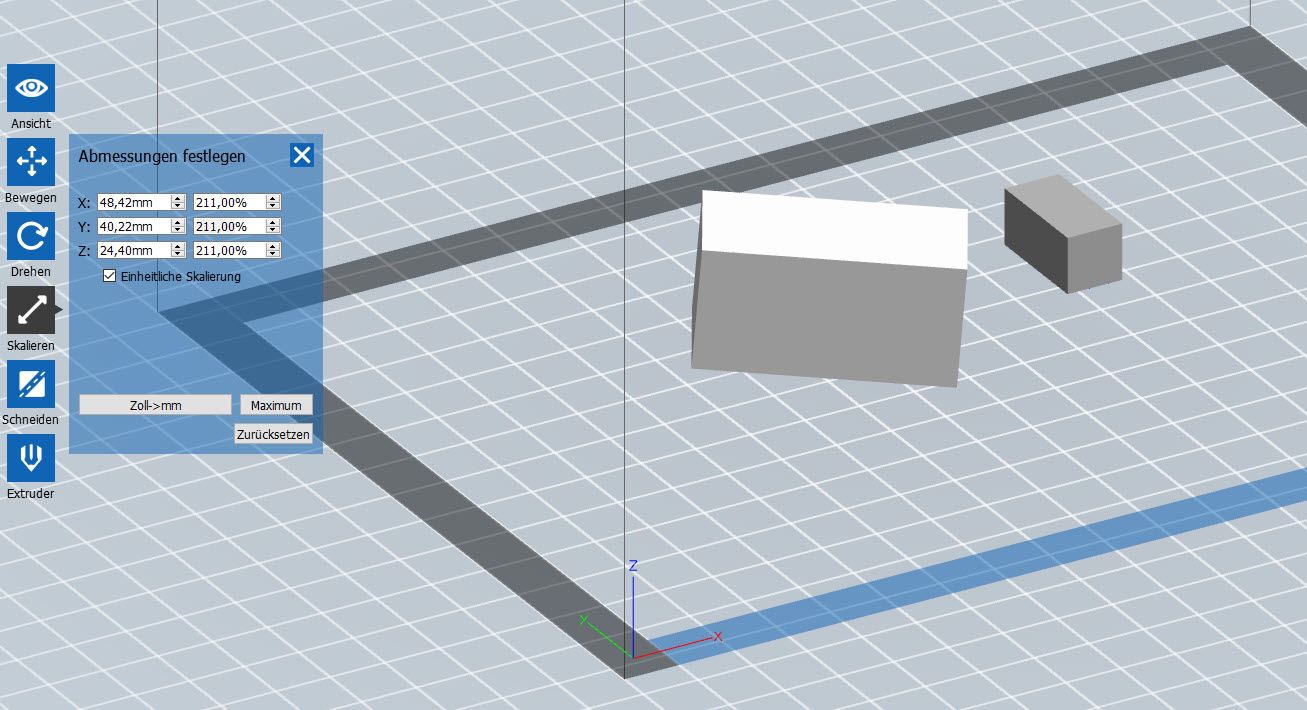Select the large gray box model

click(830, 290)
